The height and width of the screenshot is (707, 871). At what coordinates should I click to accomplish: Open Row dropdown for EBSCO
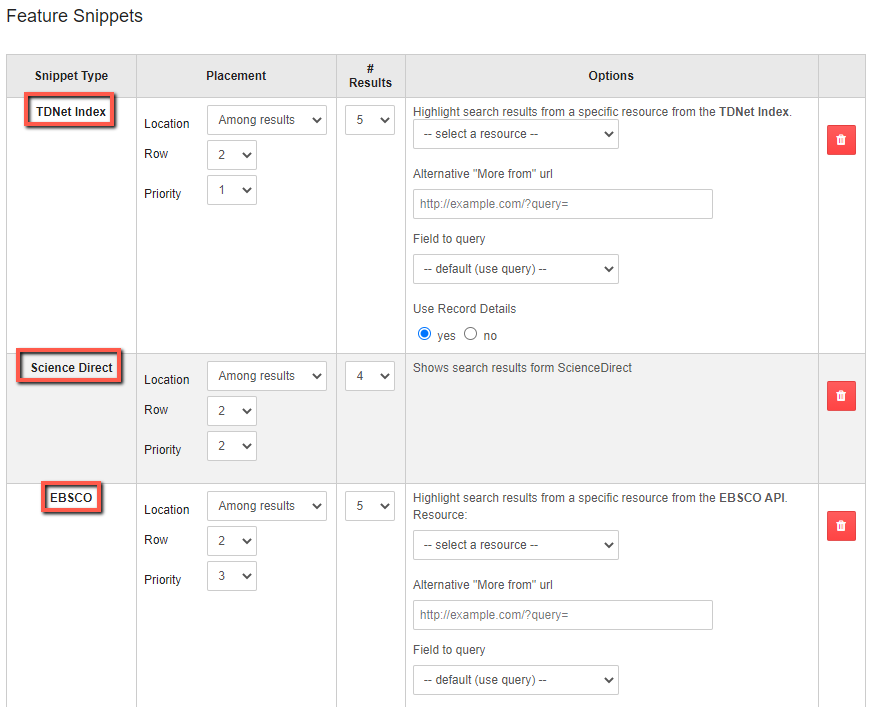(x=232, y=541)
